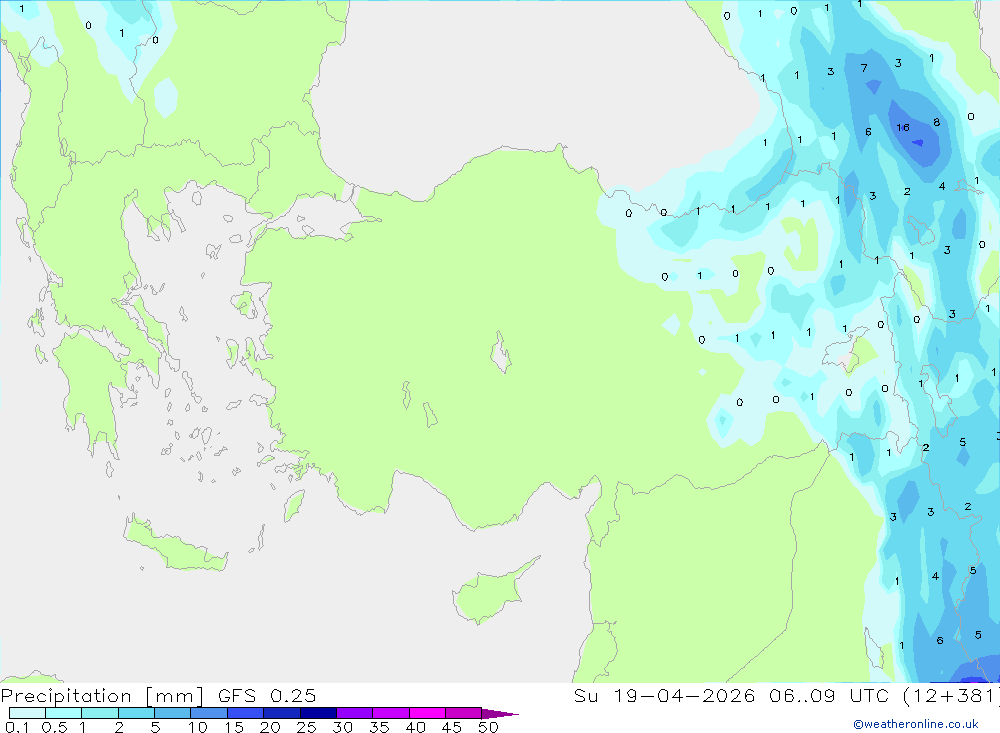Select the 35–40 mm purple legend swatch
The width and height of the screenshot is (1000, 733).
tap(391, 713)
